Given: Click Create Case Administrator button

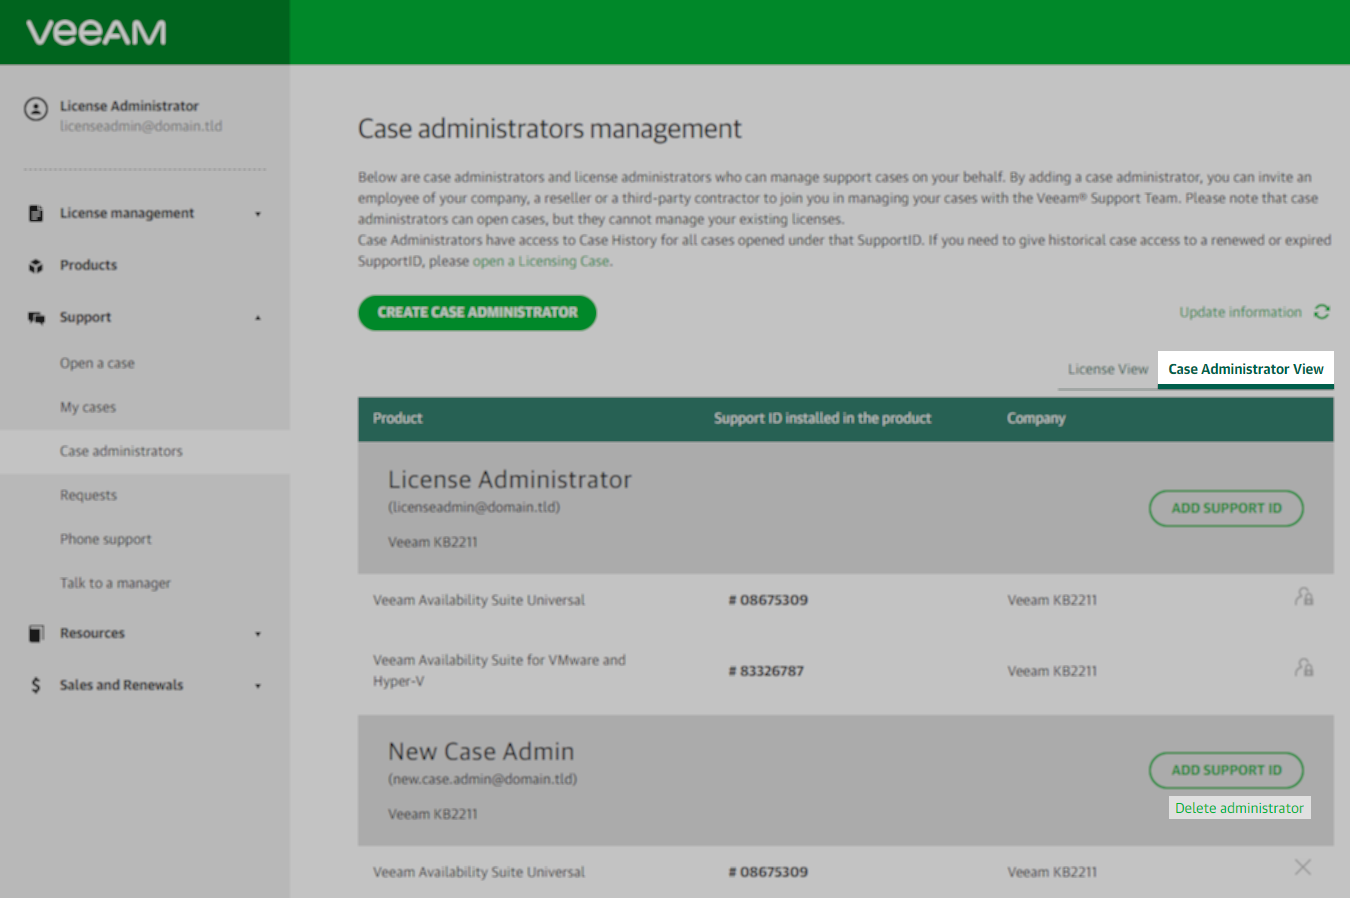Looking at the screenshot, I should point(477,312).
